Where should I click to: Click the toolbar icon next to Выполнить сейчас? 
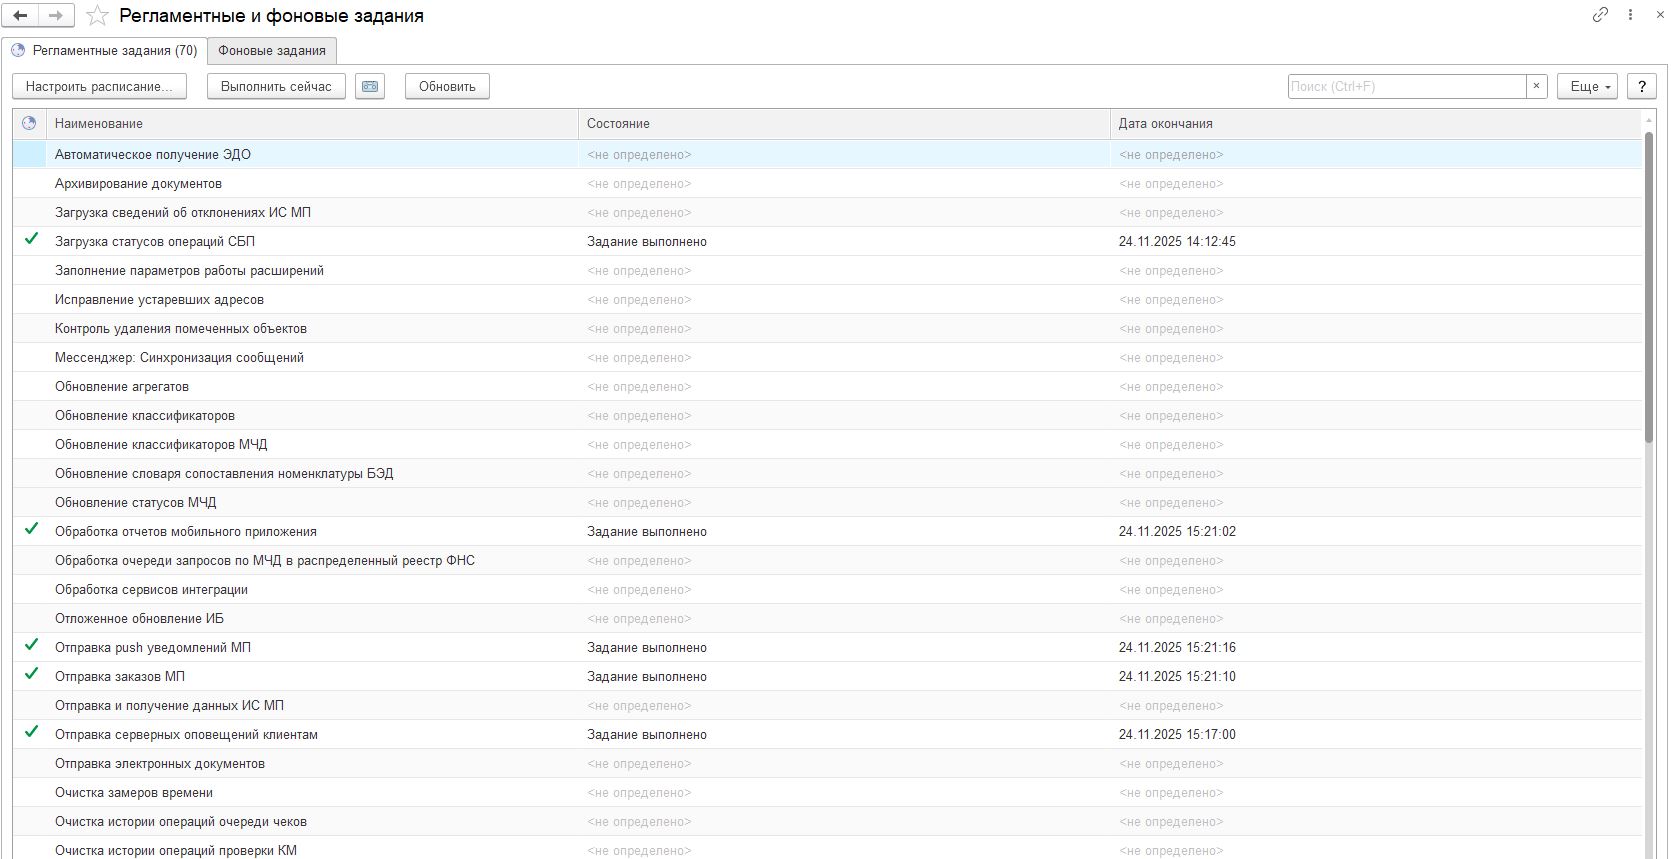(x=370, y=87)
